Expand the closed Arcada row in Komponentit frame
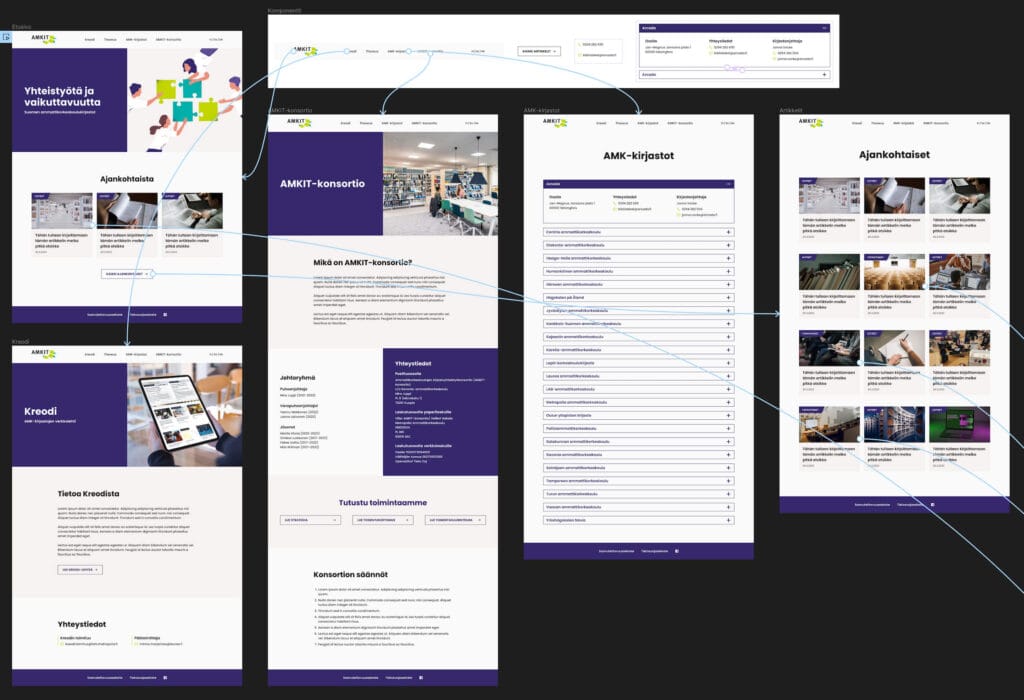 tap(824, 74)
